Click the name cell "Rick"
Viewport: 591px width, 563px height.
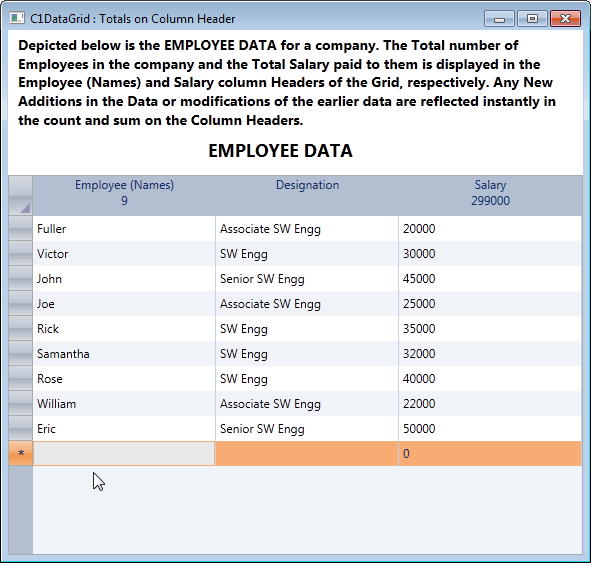[x=124, y=328]
